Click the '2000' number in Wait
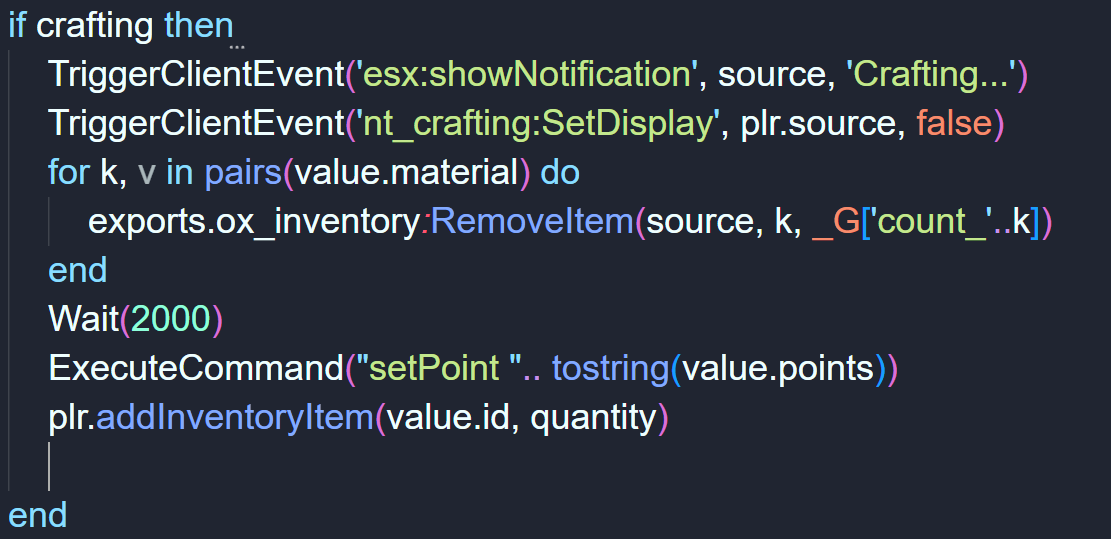 tap(171, 319)
